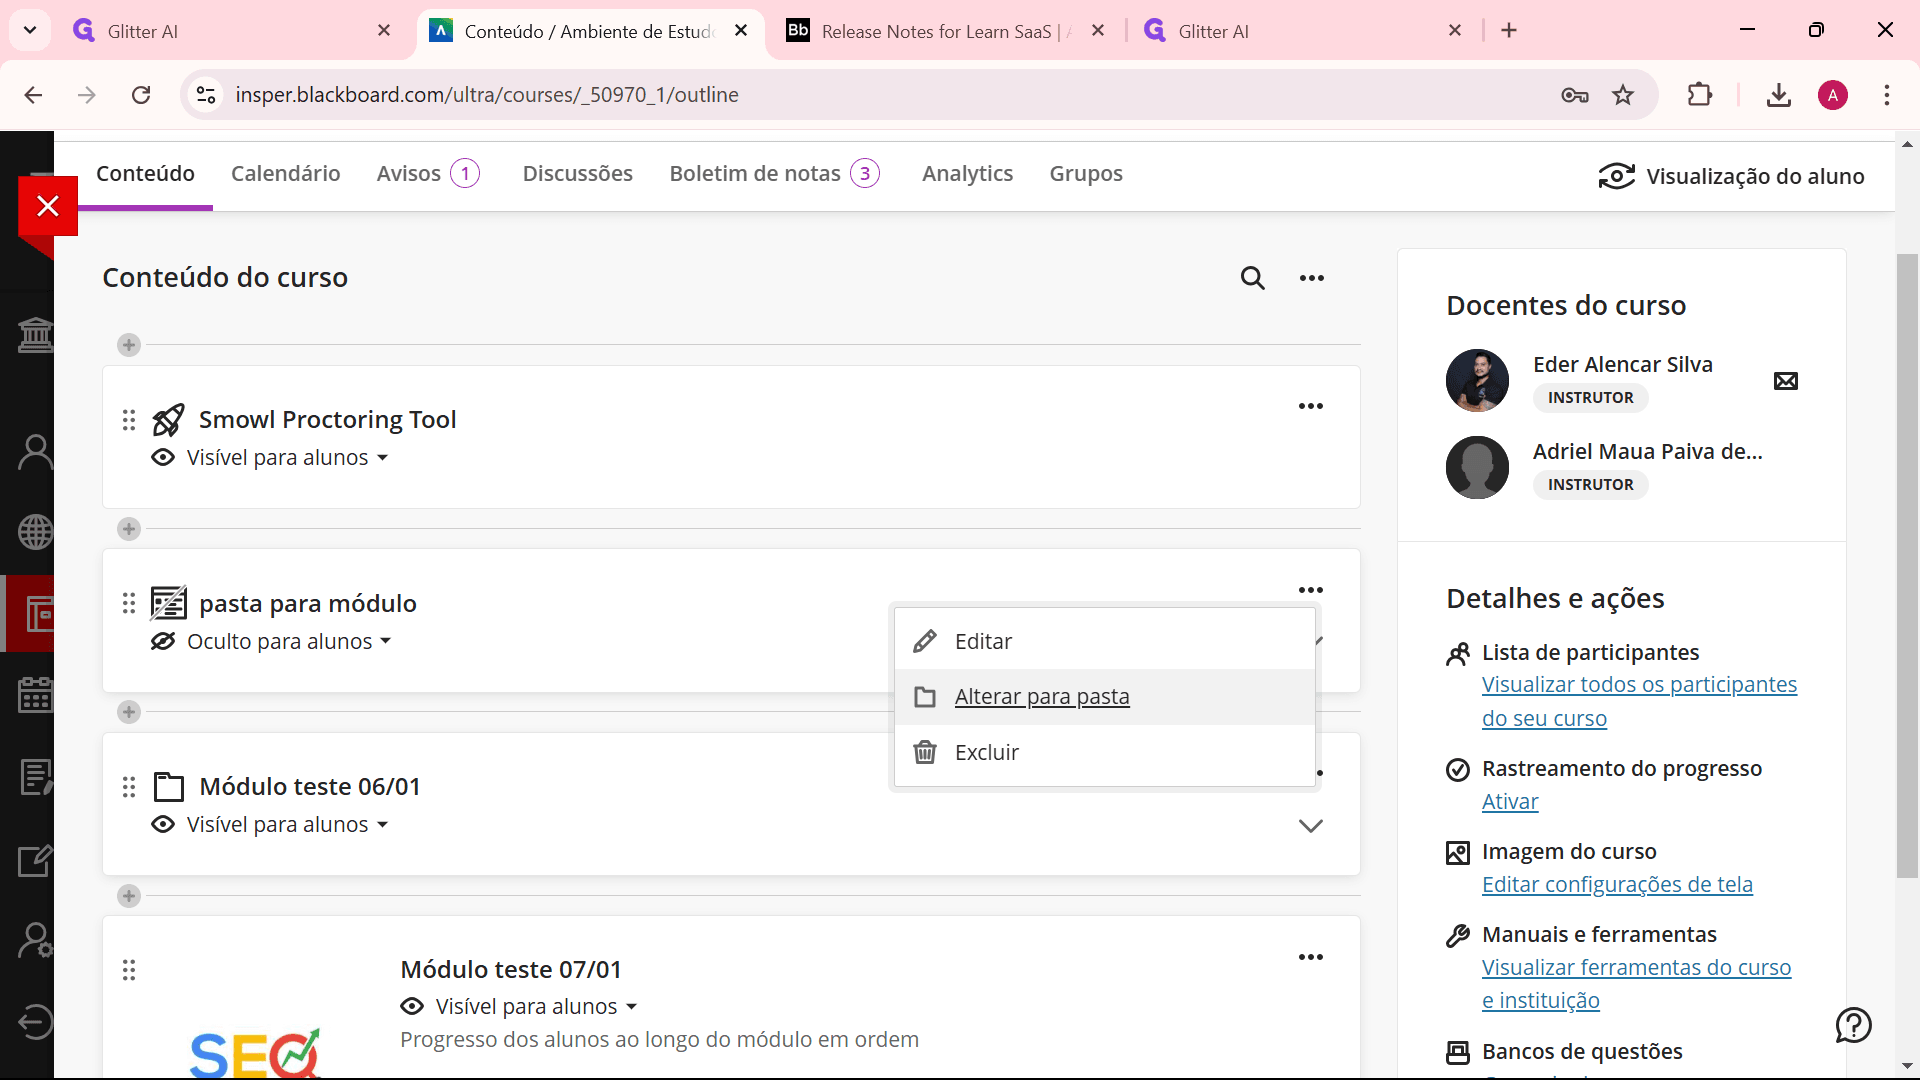Open the Grupos tab
This screenshot has height=1080, width=1920.
[1086, 174]
